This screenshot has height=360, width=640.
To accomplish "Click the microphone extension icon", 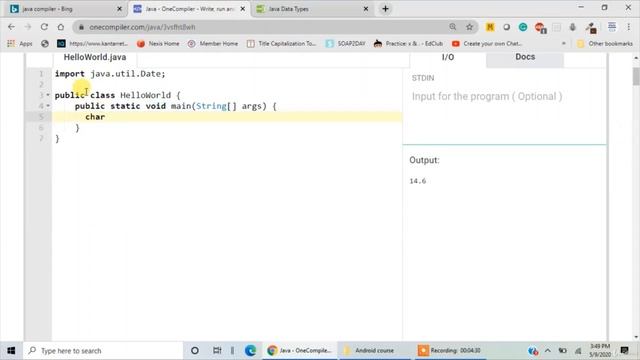I will tap(573, 27).
